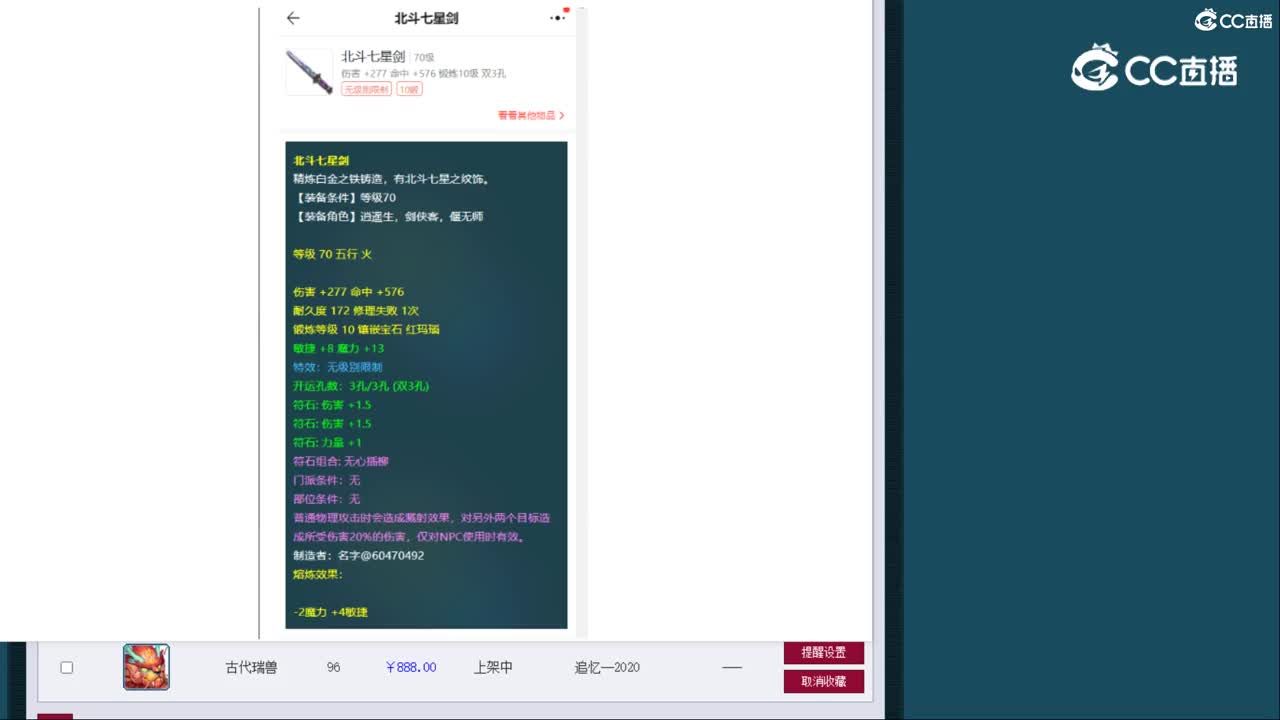Screen dimensions: 1280x720
Task: Click the 北斗七星剑 sword thumbnail
Action: click(309, 72)
